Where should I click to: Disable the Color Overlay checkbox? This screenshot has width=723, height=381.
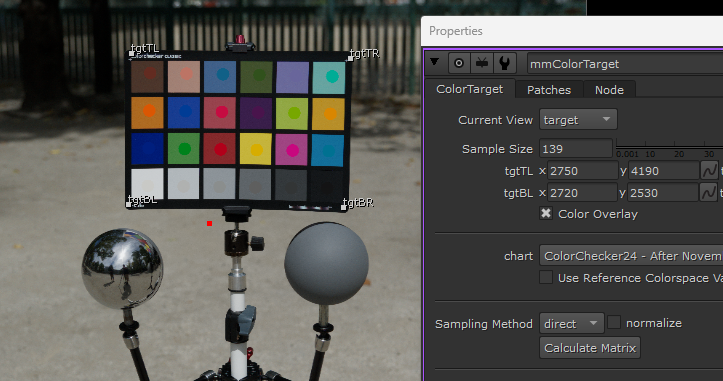click(546, 213)
